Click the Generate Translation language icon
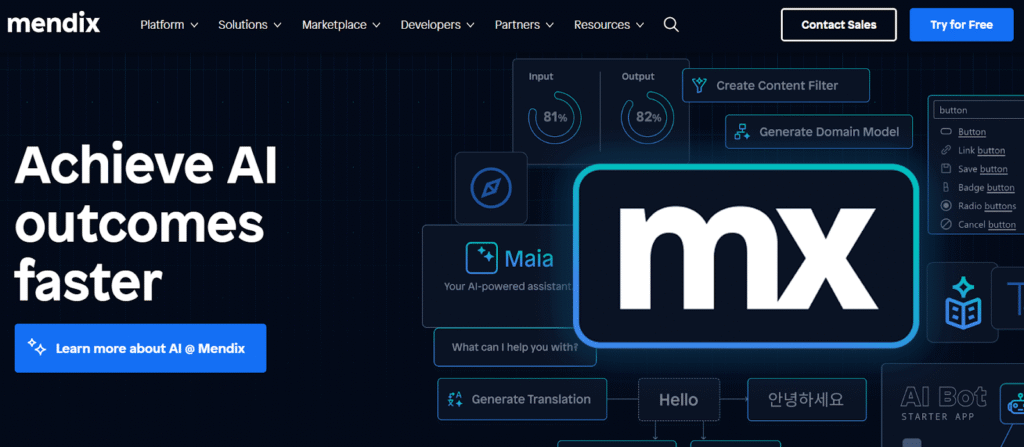 (455, 399)
